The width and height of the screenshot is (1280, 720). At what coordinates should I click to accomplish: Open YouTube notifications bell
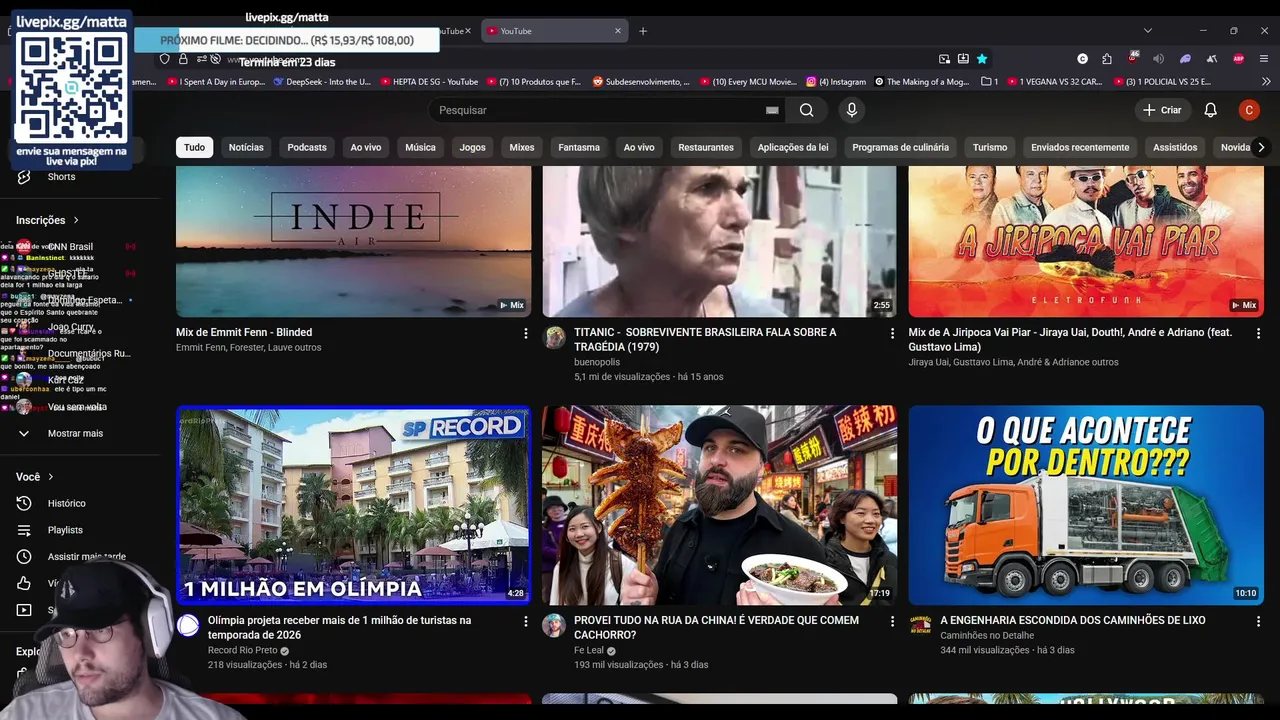click(x=1210, y=110)
